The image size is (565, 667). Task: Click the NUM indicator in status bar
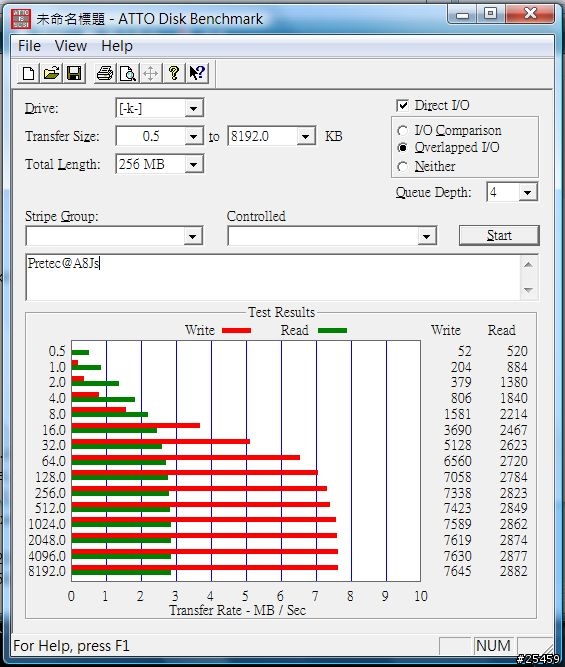click(x=493, y=646)
